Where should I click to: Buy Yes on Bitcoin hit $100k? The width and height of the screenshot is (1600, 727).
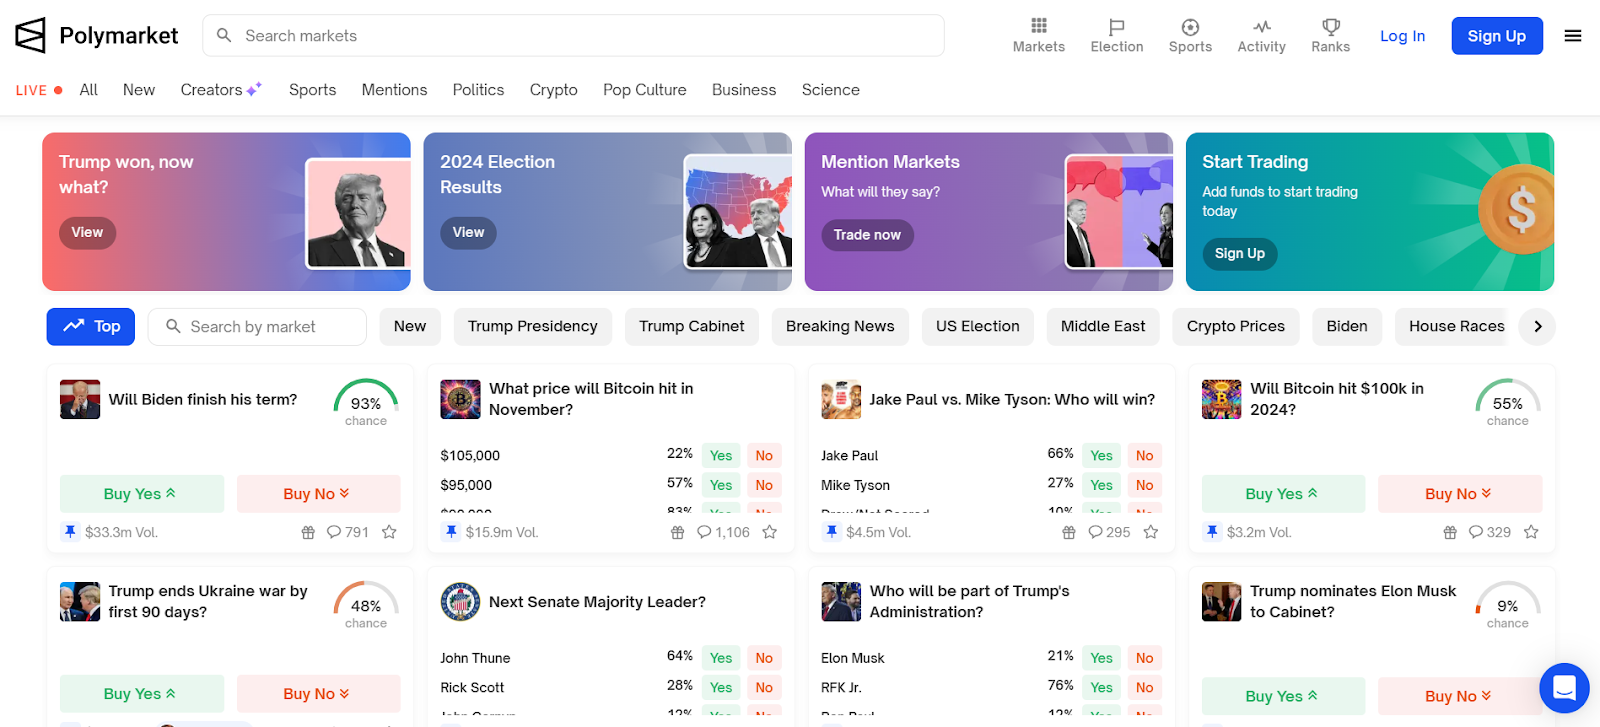[x=1283, y=494]
